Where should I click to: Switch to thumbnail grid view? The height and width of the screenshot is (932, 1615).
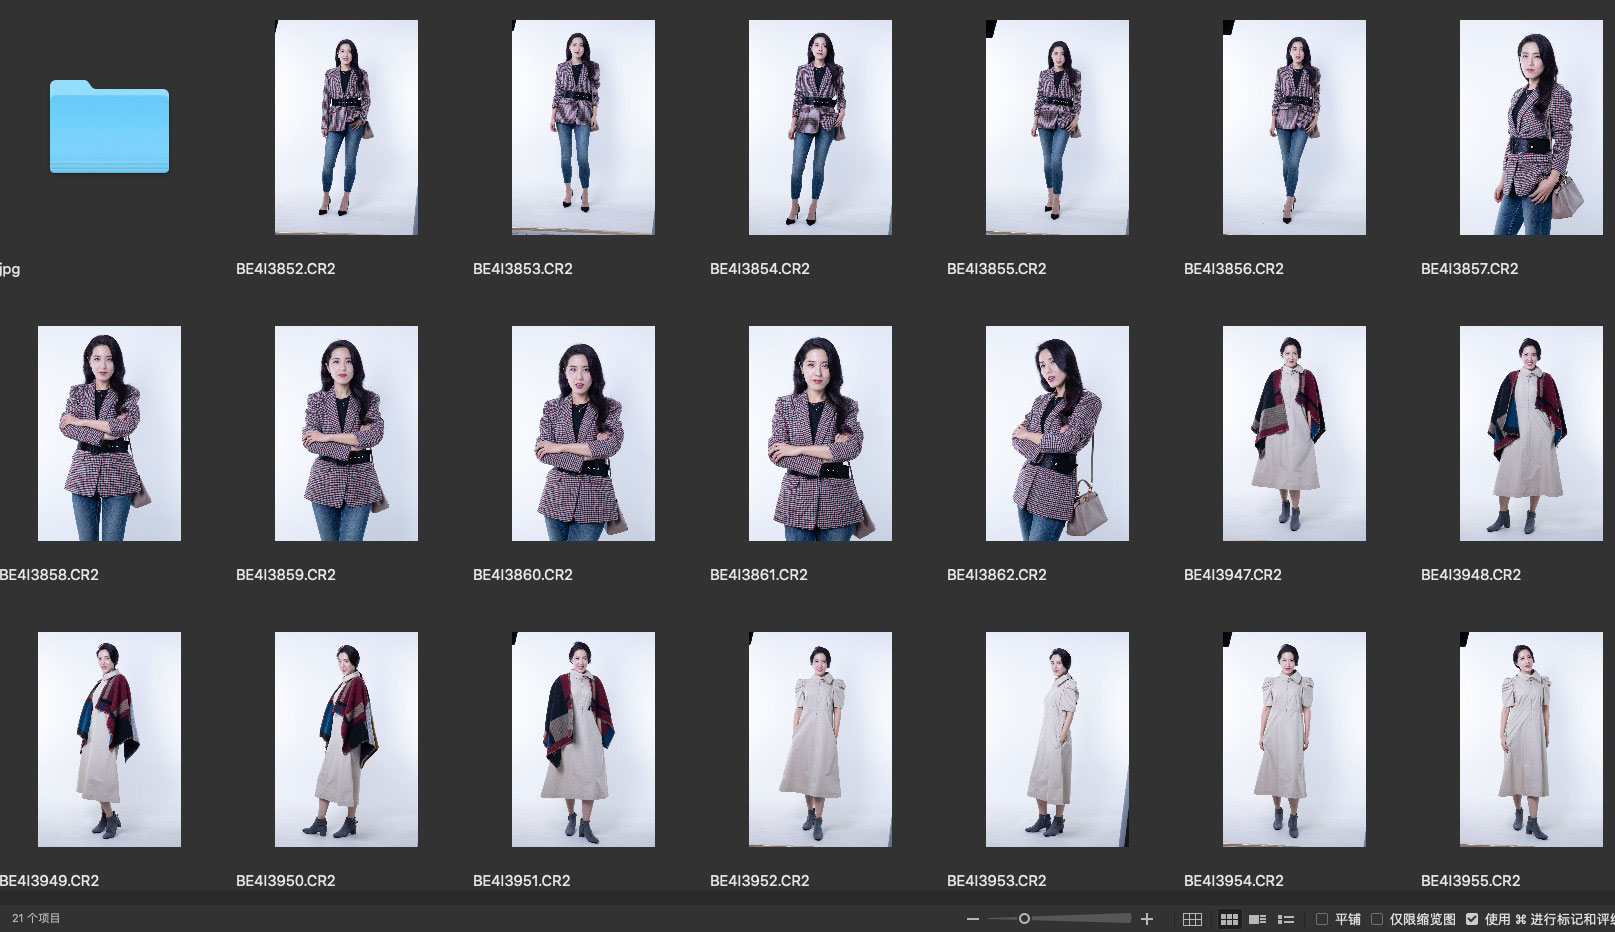point(1229,919)
